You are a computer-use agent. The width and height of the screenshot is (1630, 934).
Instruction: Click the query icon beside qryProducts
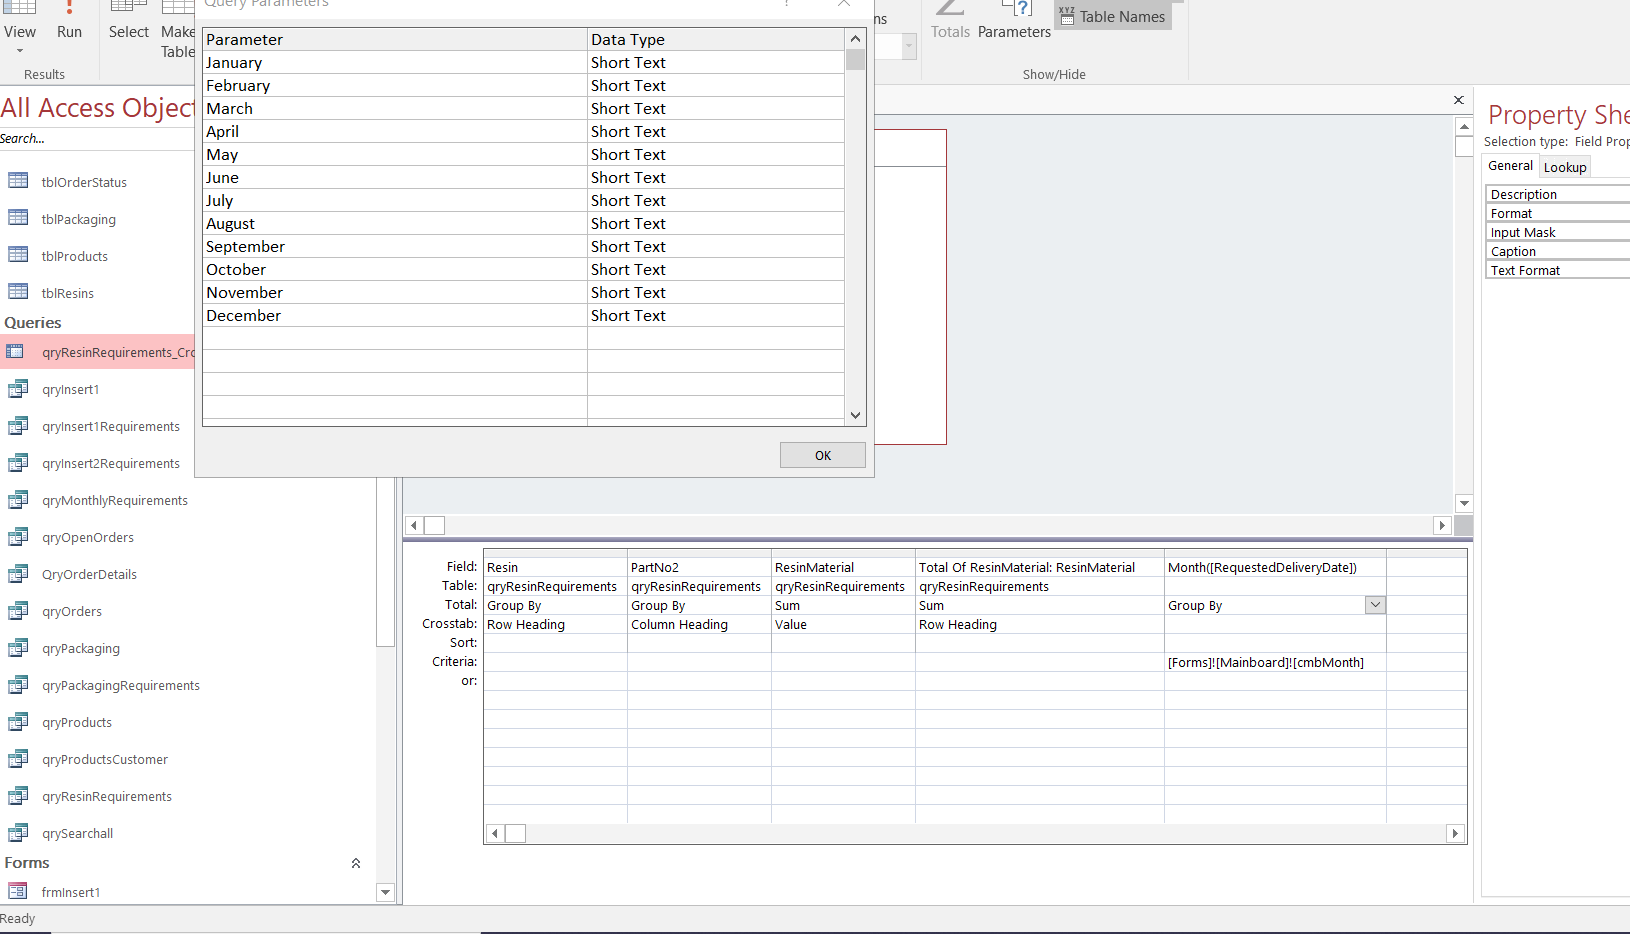18,722
